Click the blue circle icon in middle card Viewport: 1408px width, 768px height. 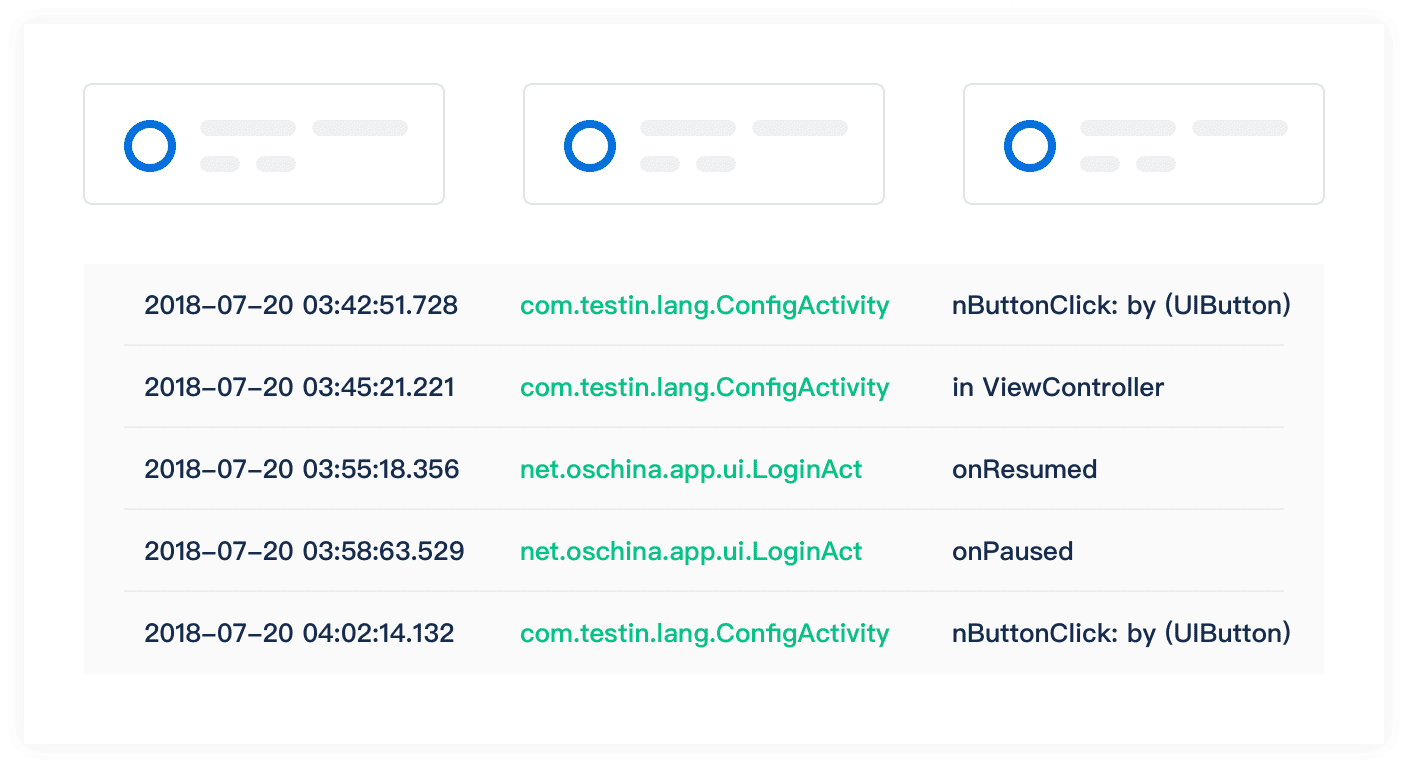(x=590, y=145)
